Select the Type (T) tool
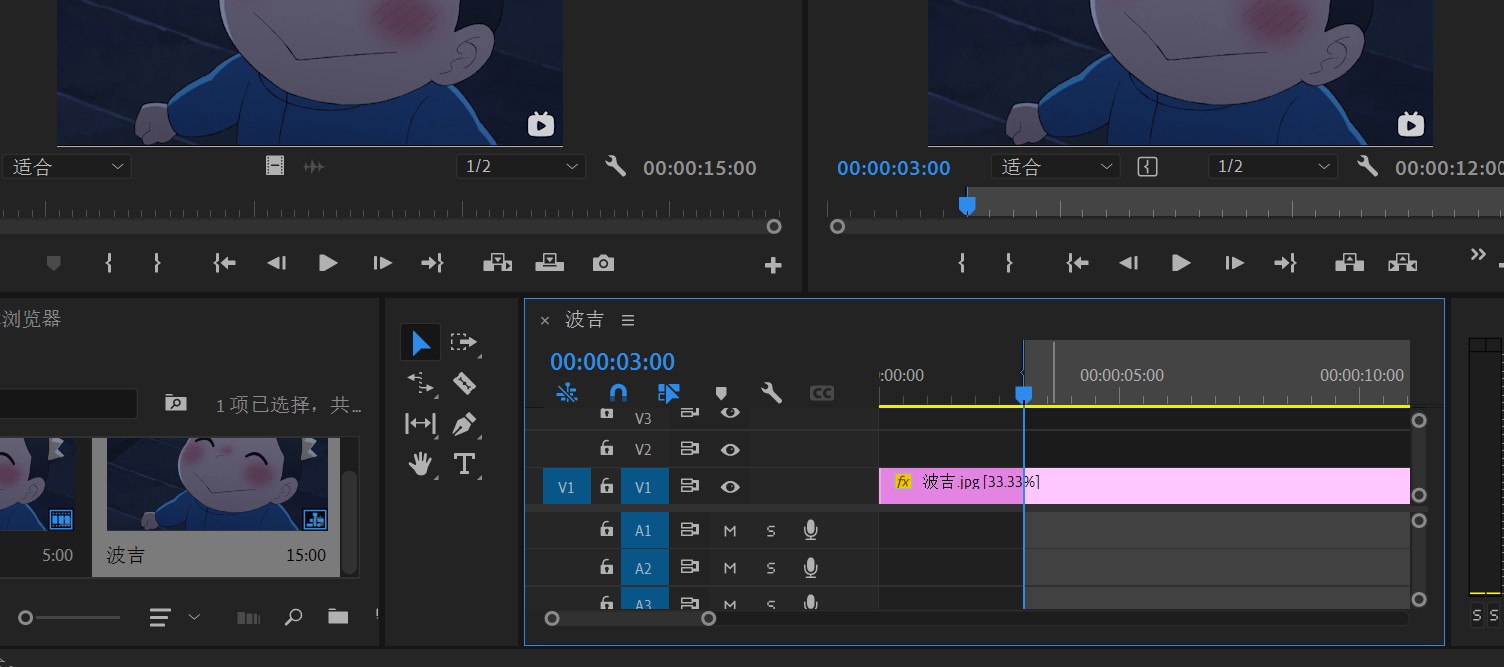The height and width of the screenshot is (667, 1504). coord(464,464)
